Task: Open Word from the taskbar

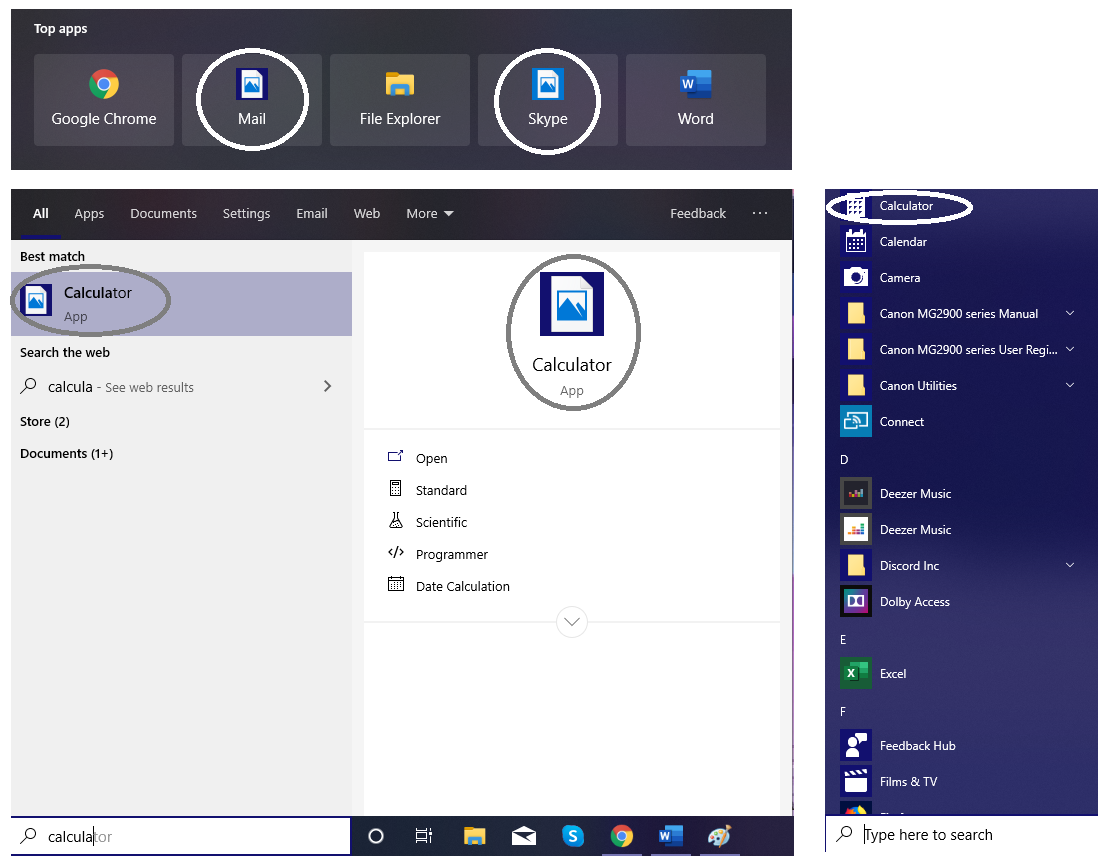Action: (670, 836)
